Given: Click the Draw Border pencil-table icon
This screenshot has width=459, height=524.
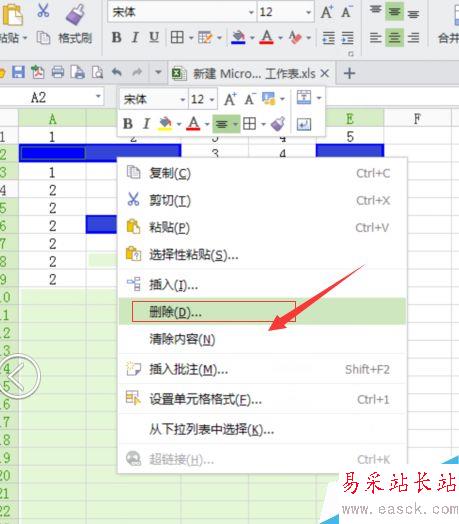Looking at the screenshot, I should (205, 37).
